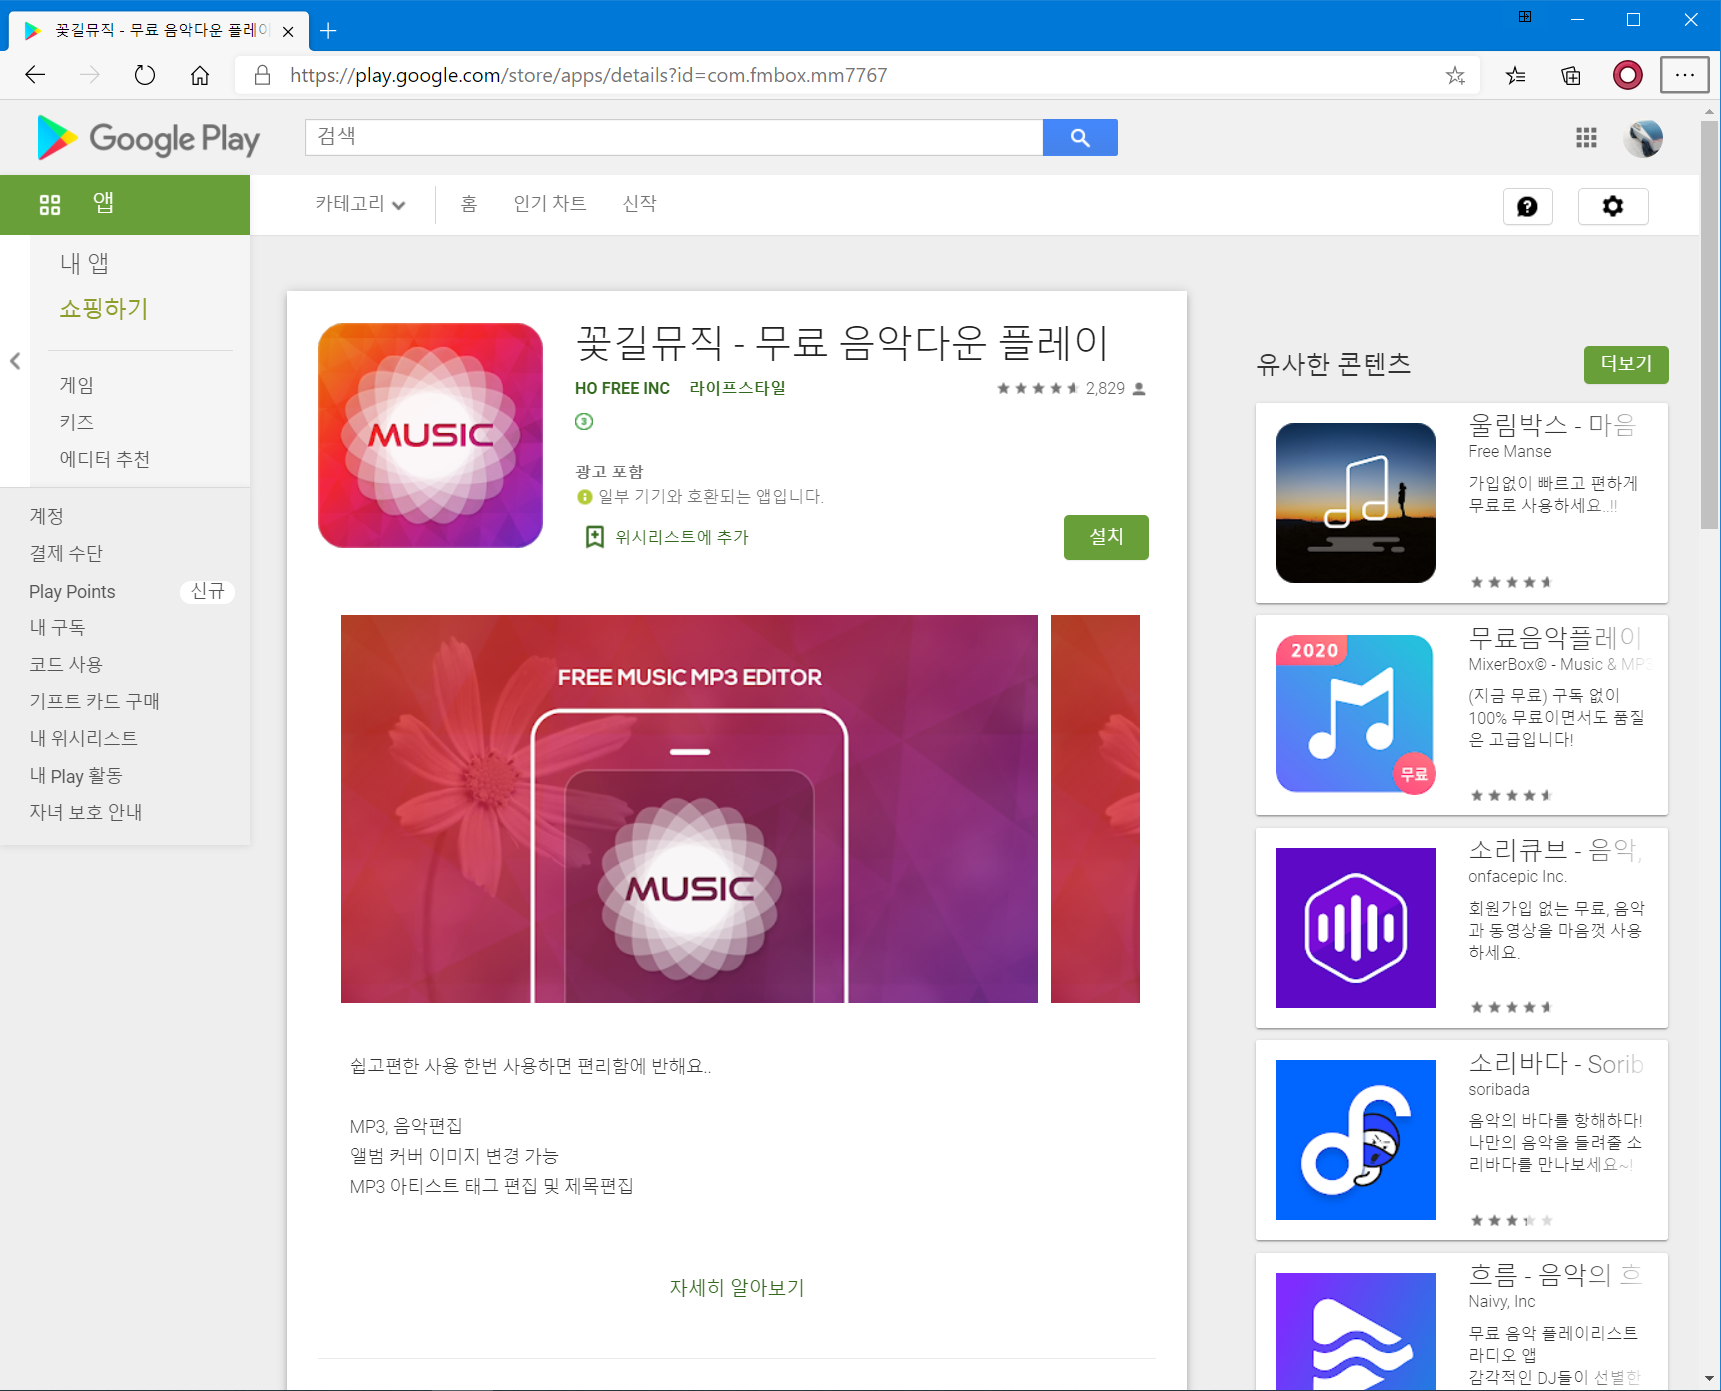1721x1391 pixels.
Task: Open the 신작 tab
Action: coord(640,204)
